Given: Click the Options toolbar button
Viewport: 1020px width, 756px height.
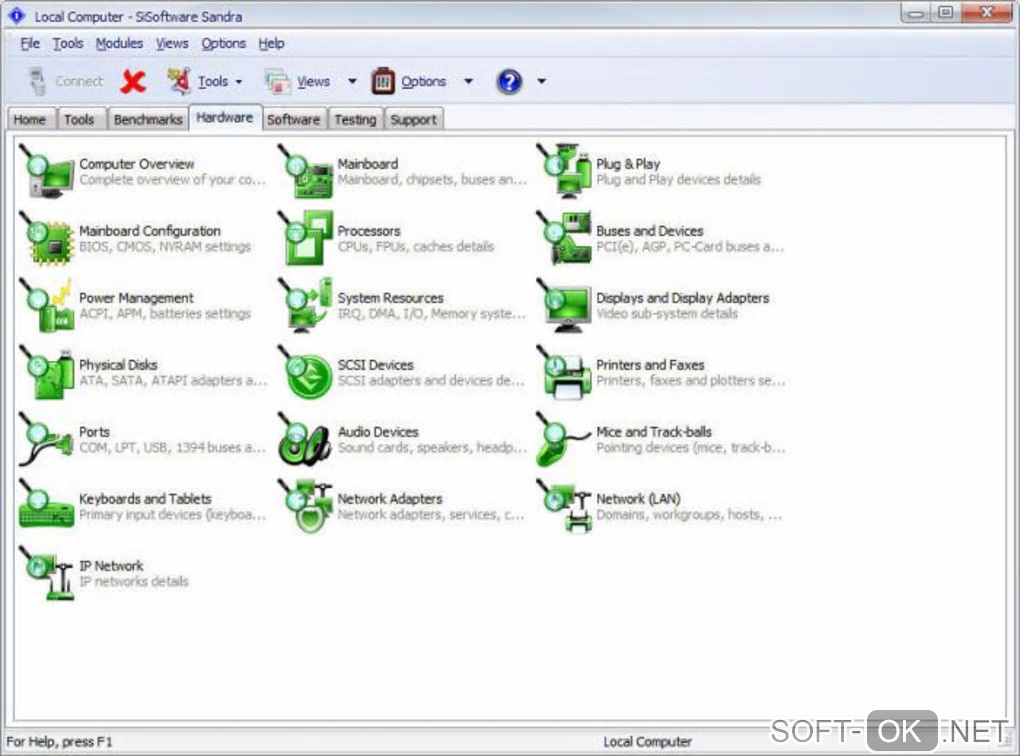Looking at the screenshot, I should 409,81.
